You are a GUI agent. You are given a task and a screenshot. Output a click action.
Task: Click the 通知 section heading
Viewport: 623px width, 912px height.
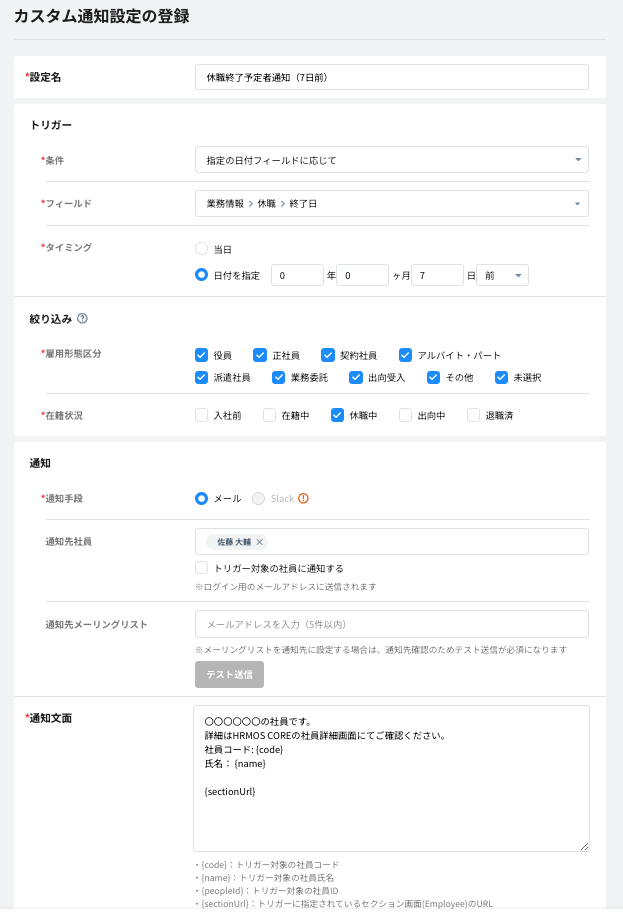[40, 463]
